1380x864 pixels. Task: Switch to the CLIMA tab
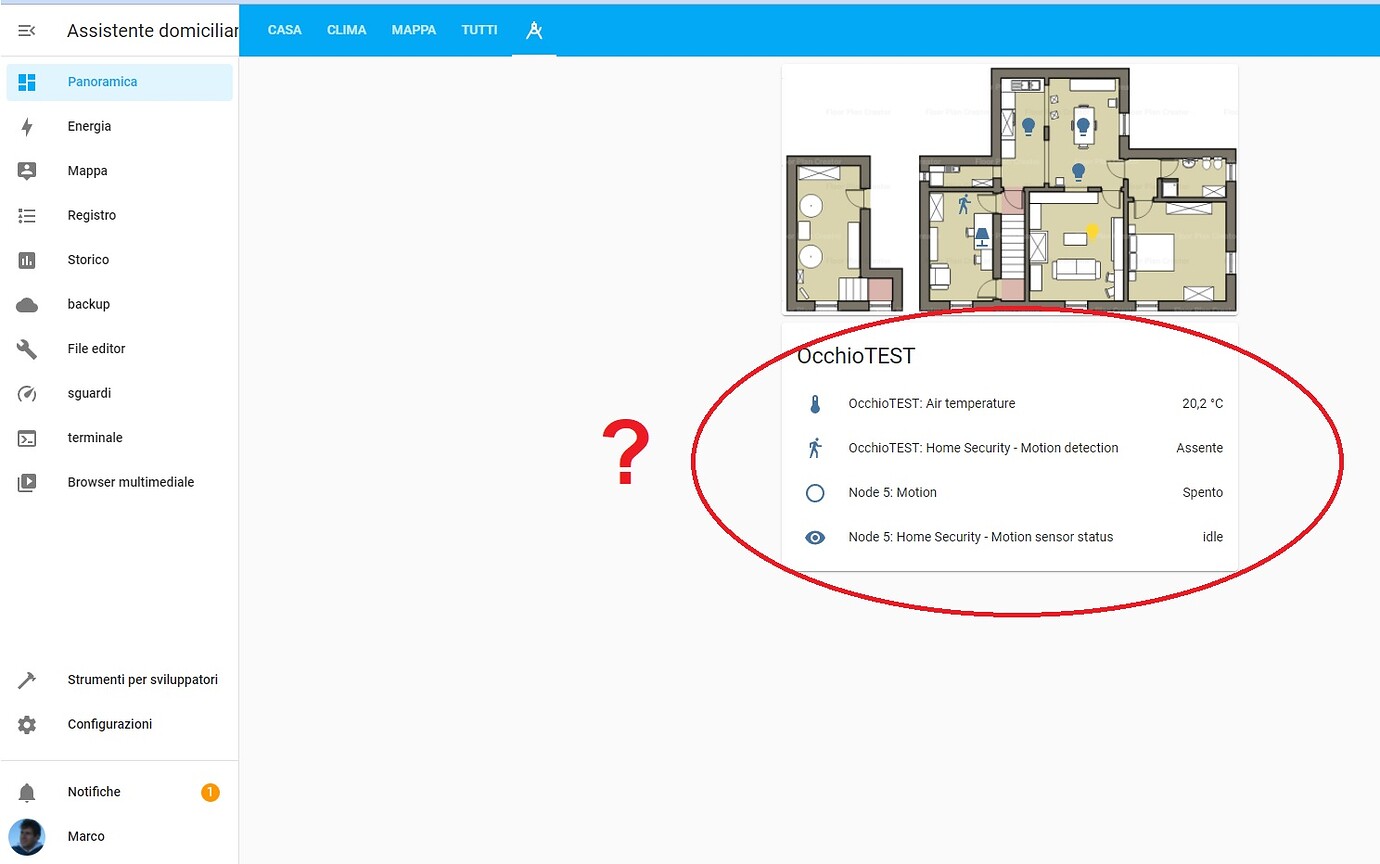click(346, 30)
